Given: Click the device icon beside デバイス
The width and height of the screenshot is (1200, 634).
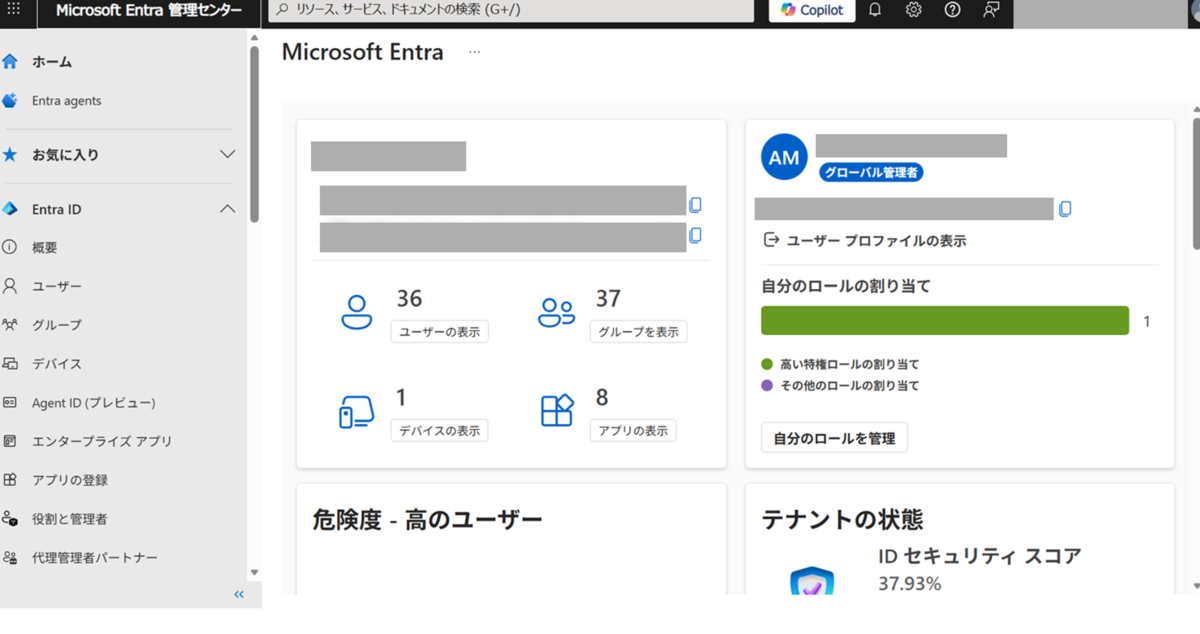Looking at the screenshot, I should (10, 364).
